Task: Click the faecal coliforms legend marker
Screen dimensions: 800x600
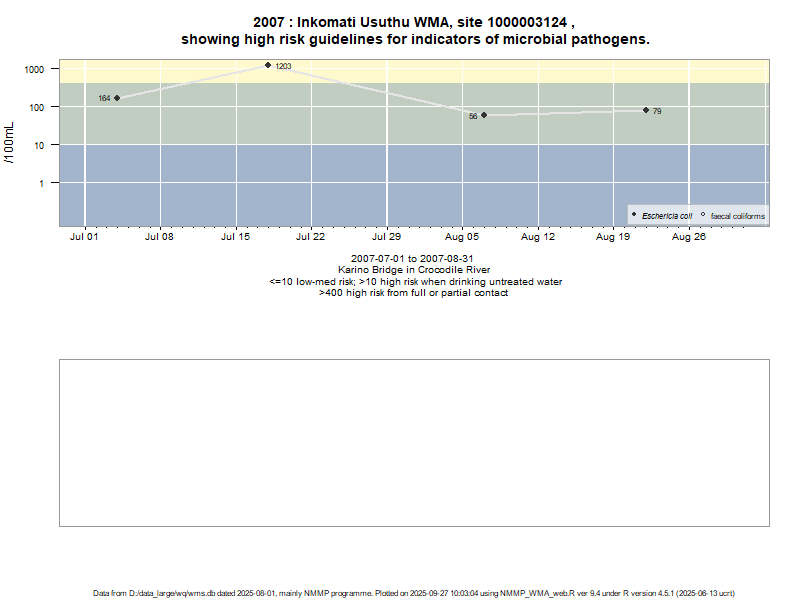Action: 703,215
